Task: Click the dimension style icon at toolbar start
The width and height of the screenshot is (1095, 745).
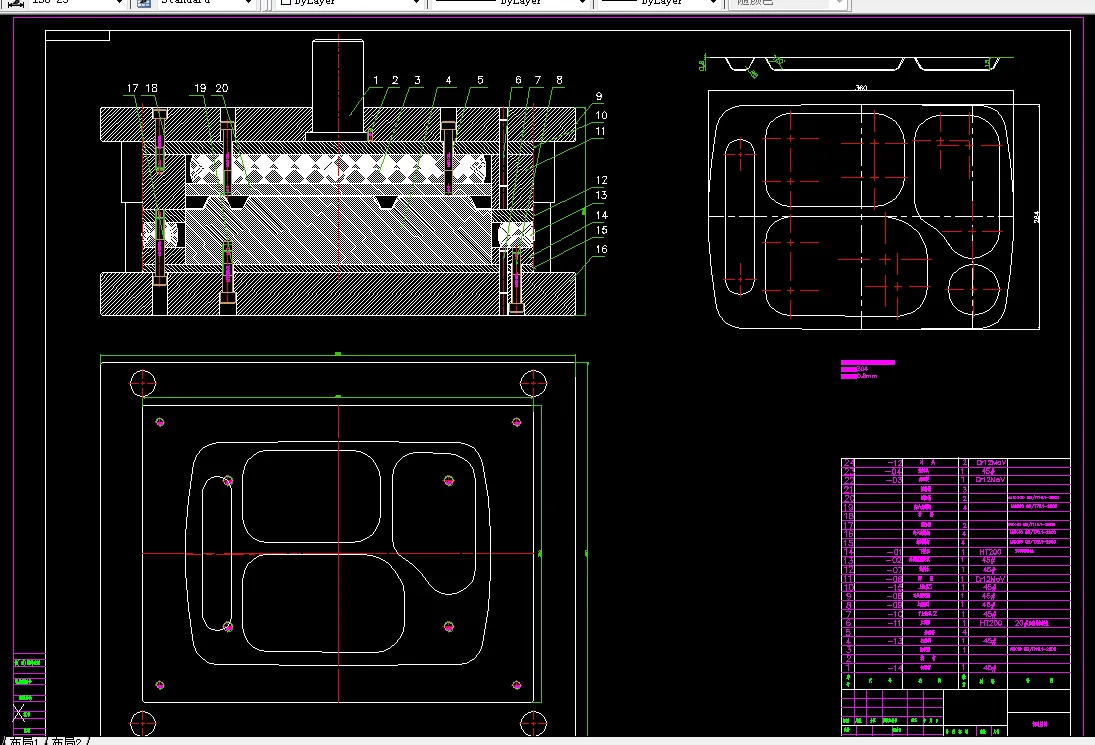Action: (x=15, y=3)
